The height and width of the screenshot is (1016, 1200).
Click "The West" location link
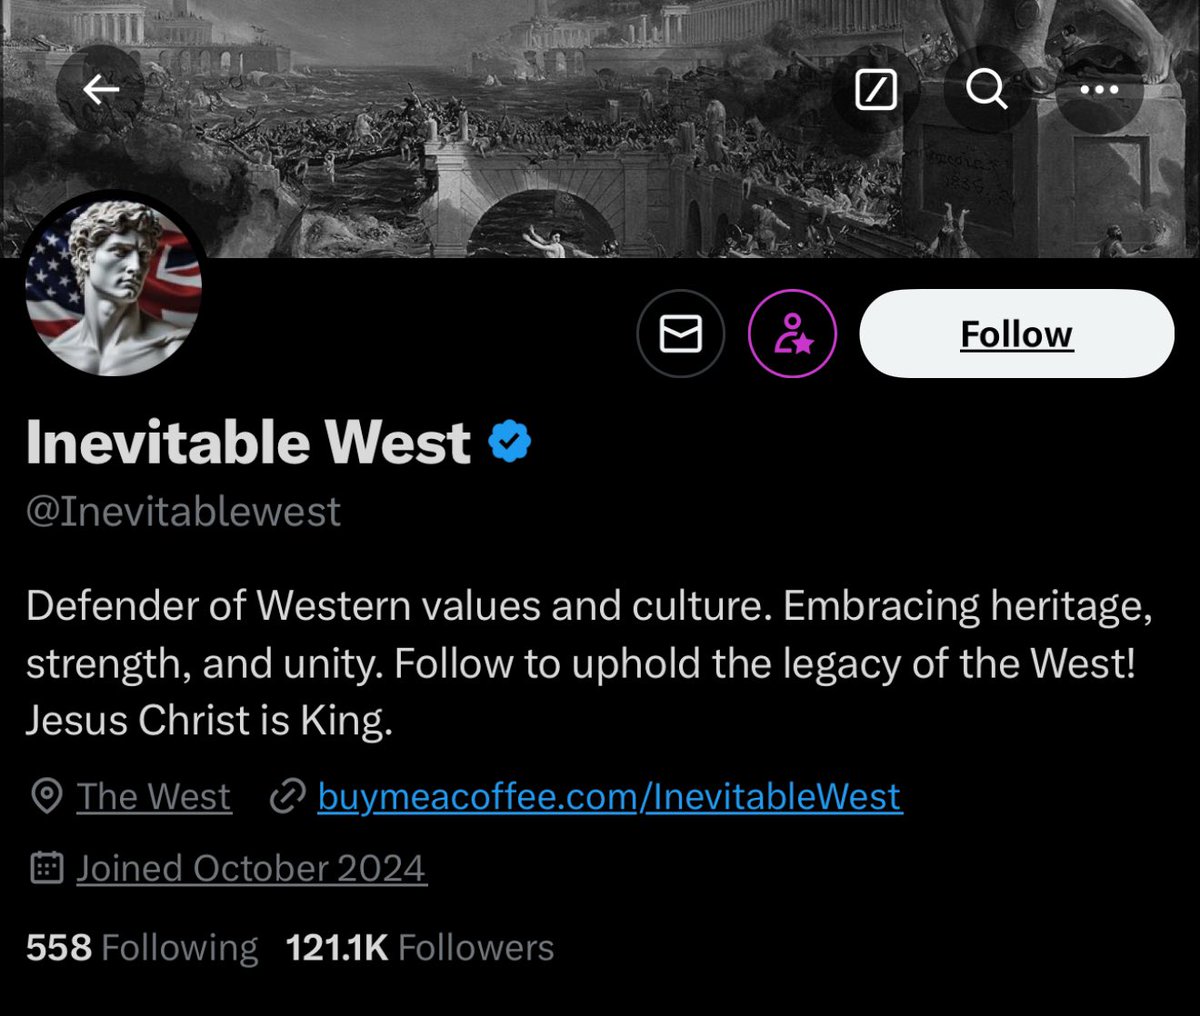tap(154, 797)
